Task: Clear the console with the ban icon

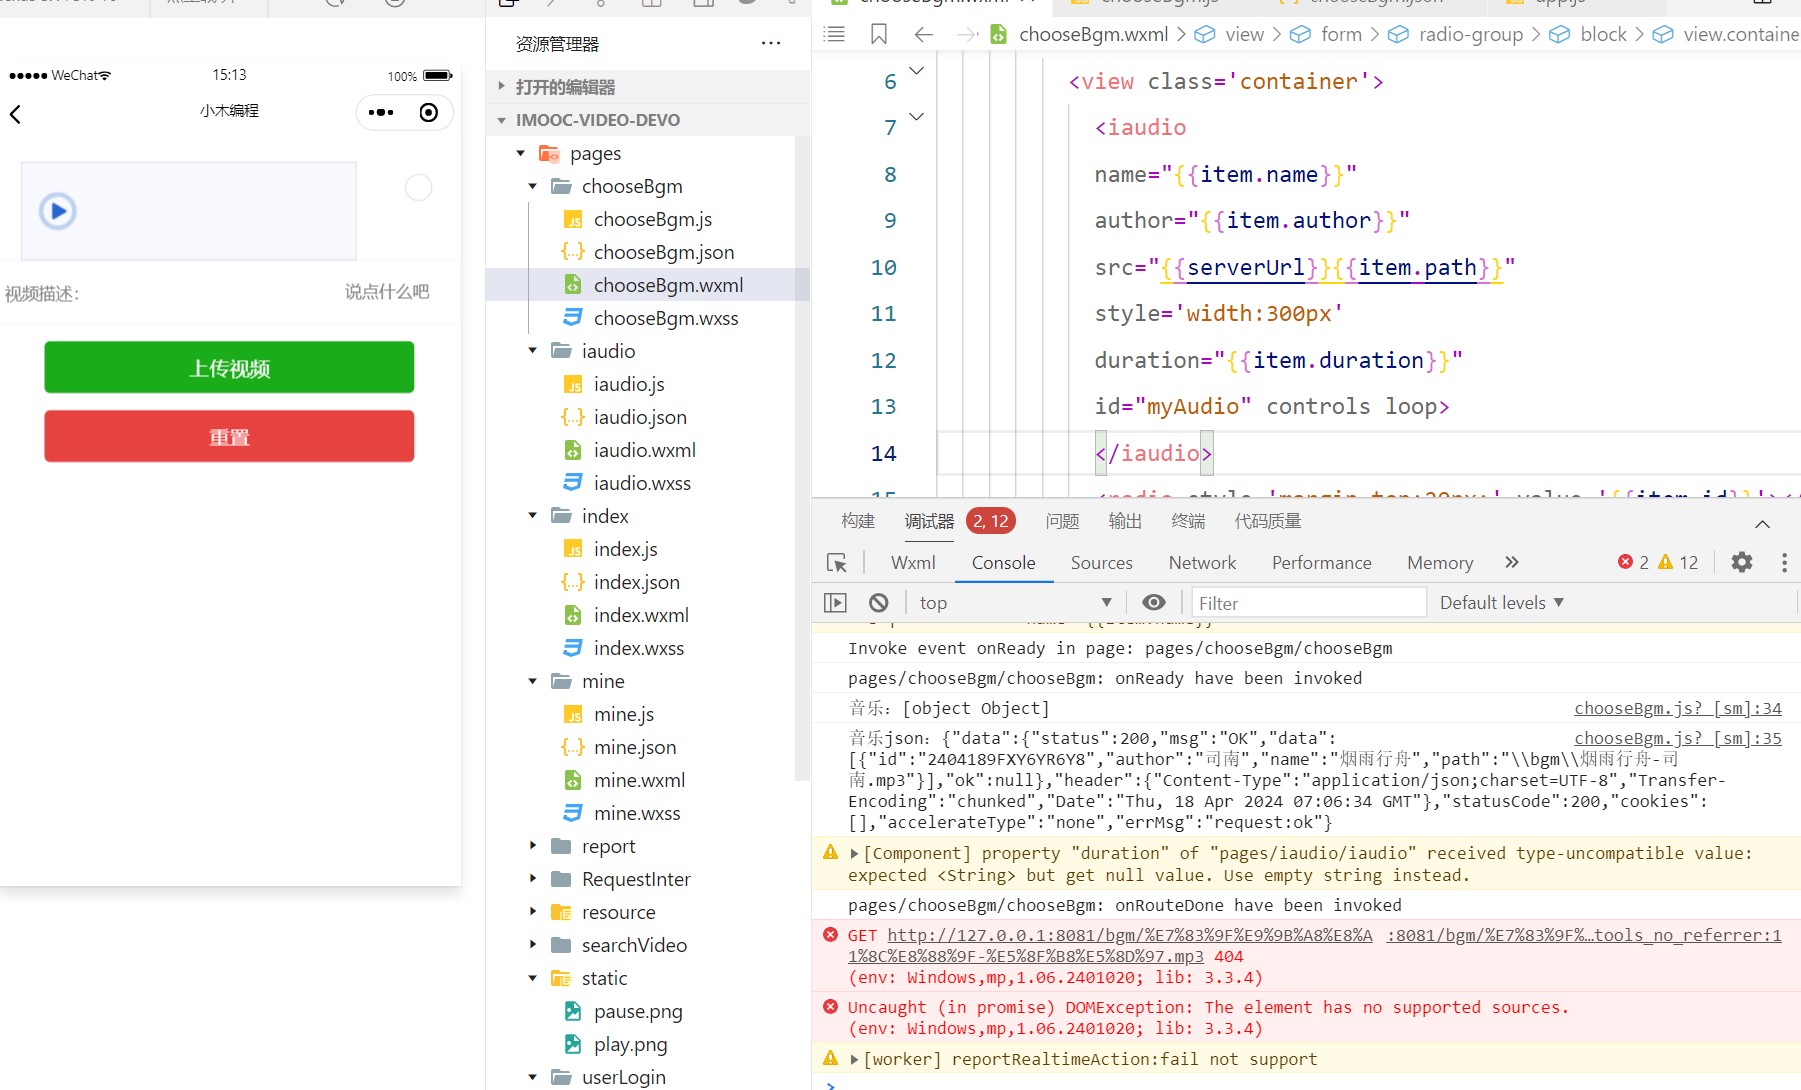Action: pos(878,603)
